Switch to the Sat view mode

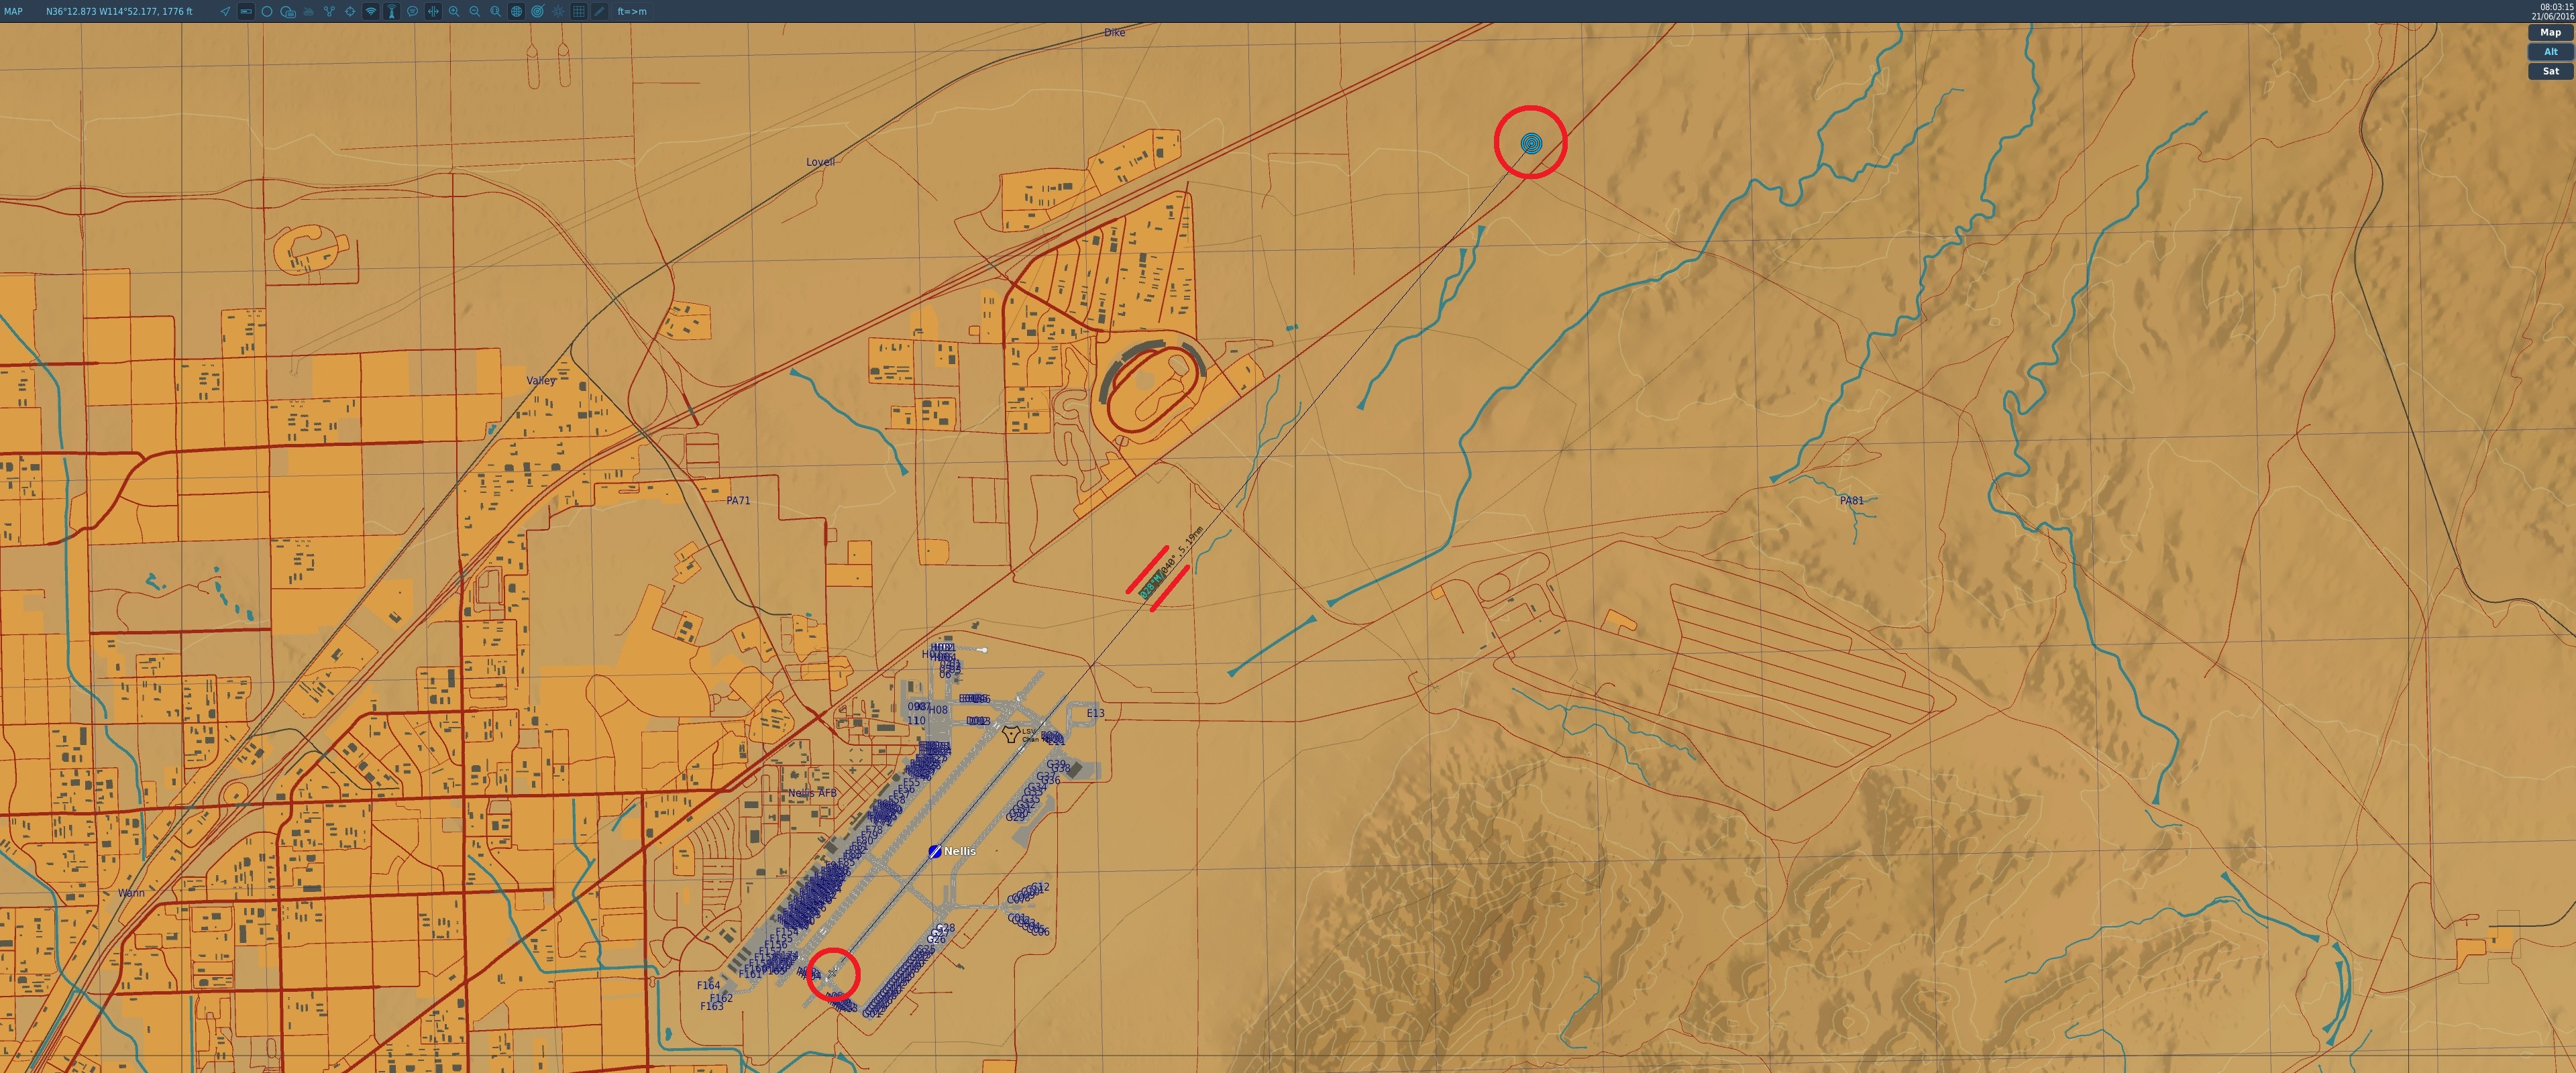click(2550, 71)
